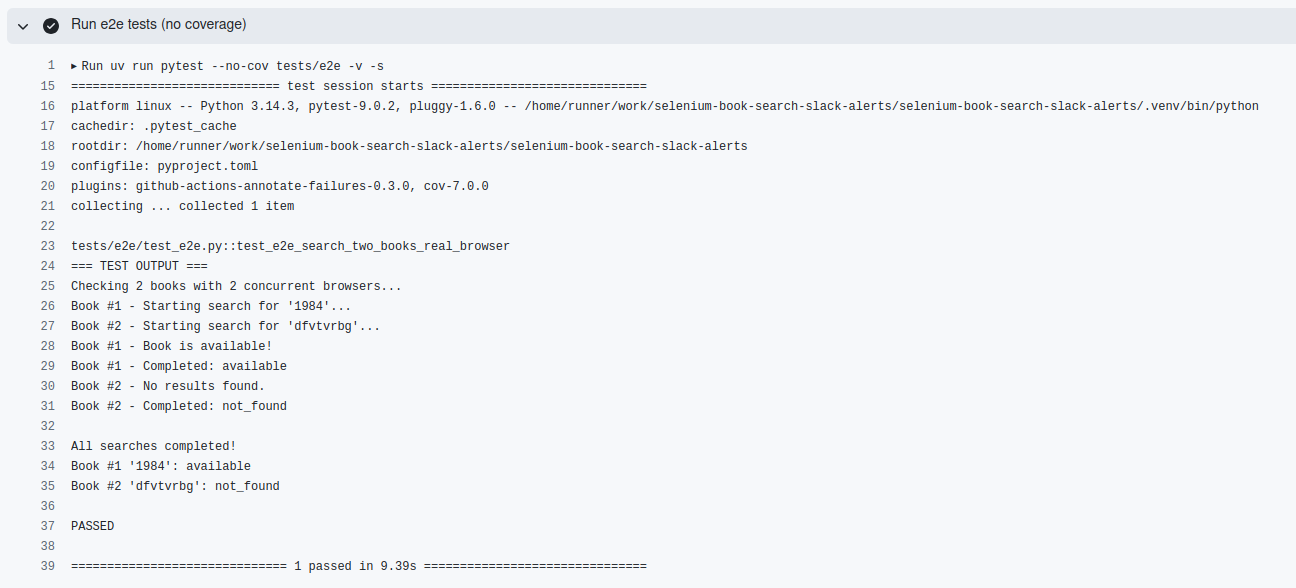Screen dimensions: 1296x588
Task: Click line number 23 beside the test name
Action: click(x=47, y=246)
